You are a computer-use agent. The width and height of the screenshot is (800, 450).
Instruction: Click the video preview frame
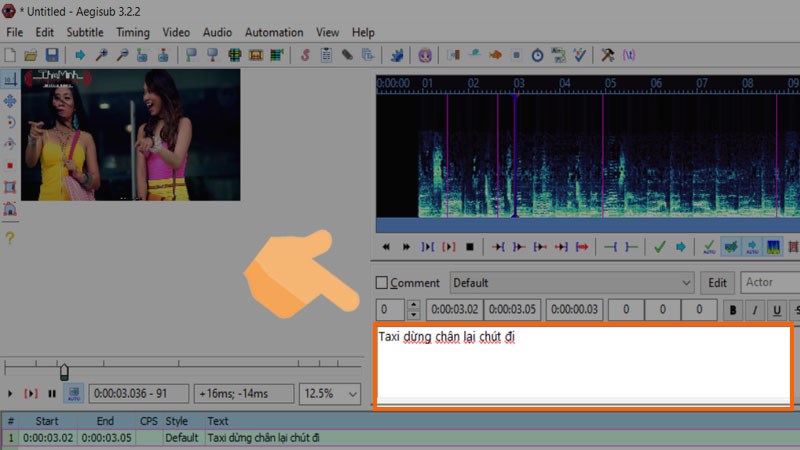point(131,135)
